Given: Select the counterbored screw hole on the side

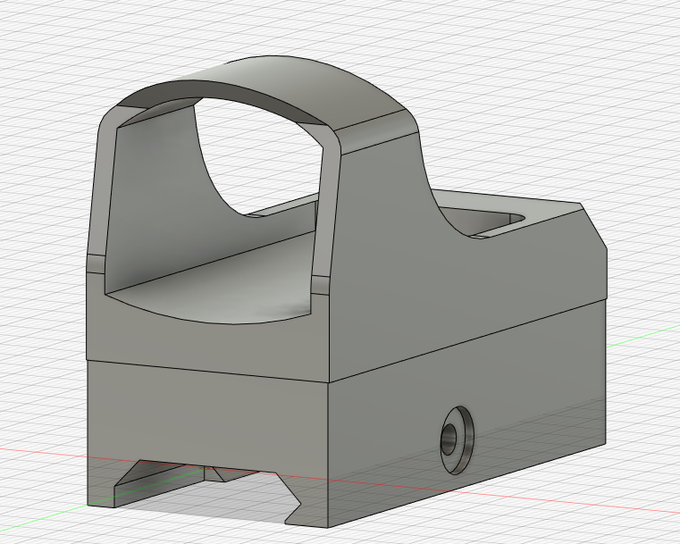Looking at the screenshot, I should [457, 440].
